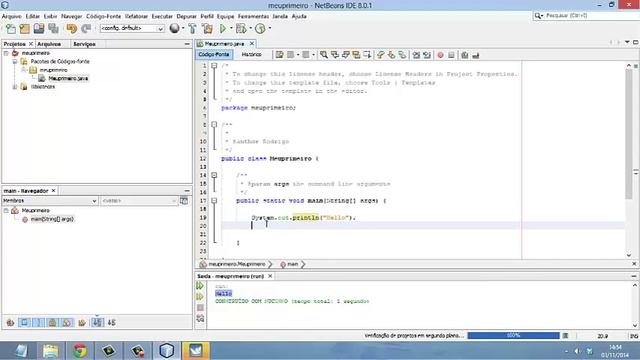Toggle Show Inner Classes filter in Navigator
The width and height of the screenshot is (640, 360).
(x=67, y=323)
